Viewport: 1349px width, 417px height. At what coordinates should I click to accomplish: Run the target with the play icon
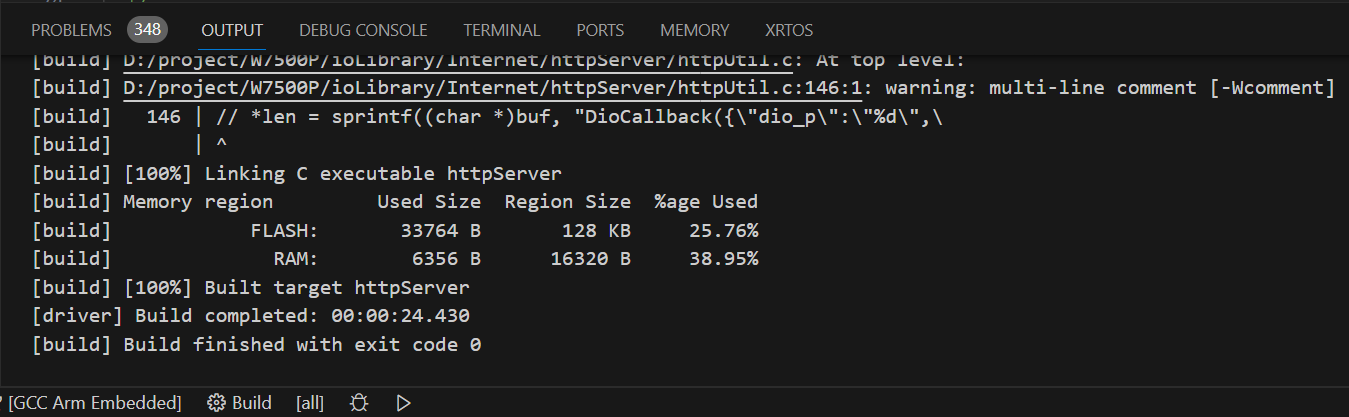pos(403,403)
